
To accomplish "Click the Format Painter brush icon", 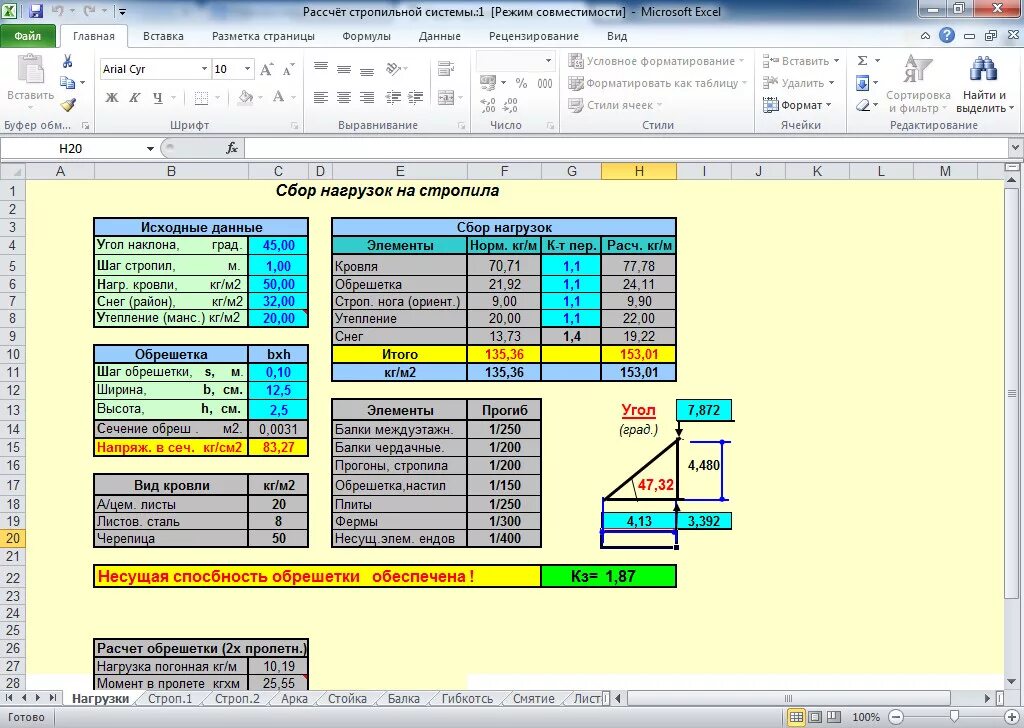I will tap(68, 104).
